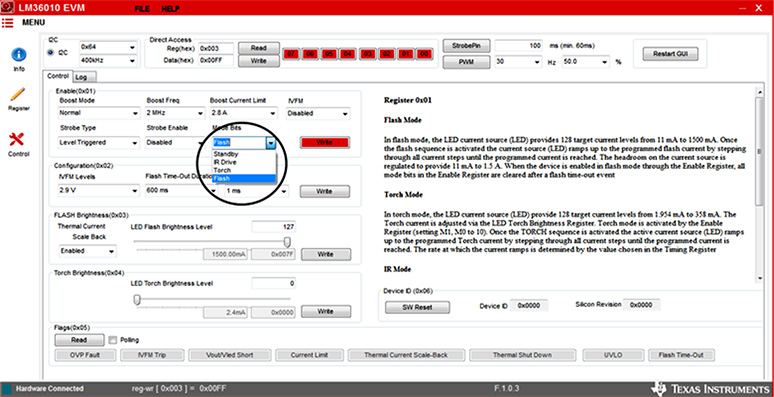Open the Register pencil icon
This screenshot has height=397, width=774.
coord(18,94)
